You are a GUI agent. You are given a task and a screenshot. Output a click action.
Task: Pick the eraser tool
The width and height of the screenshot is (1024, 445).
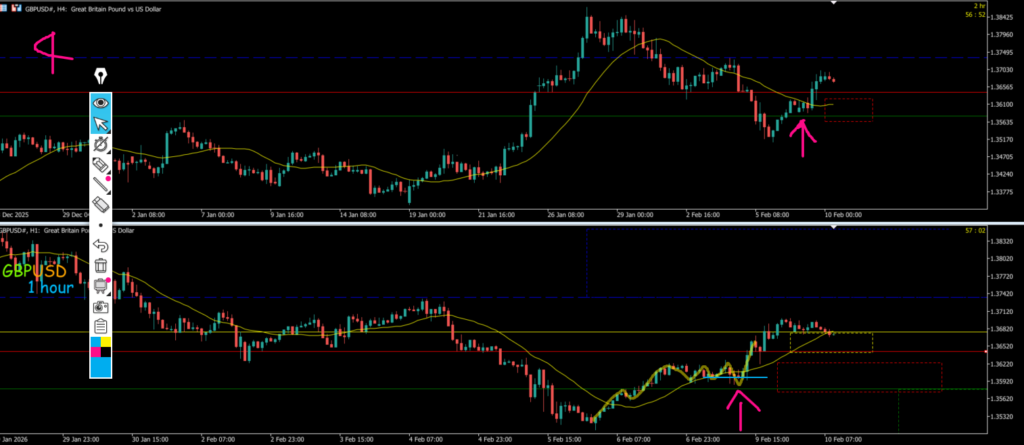[x=100, y=204]
